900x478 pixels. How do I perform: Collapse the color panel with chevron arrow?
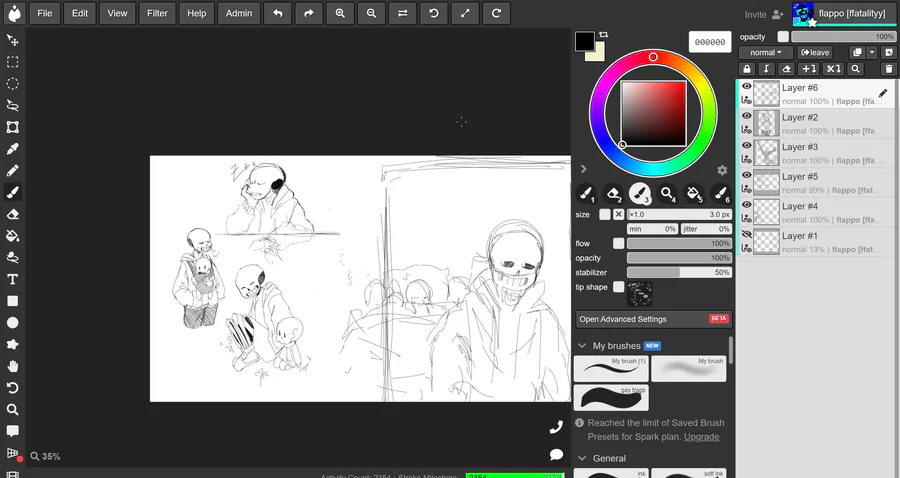click(583, 169)
